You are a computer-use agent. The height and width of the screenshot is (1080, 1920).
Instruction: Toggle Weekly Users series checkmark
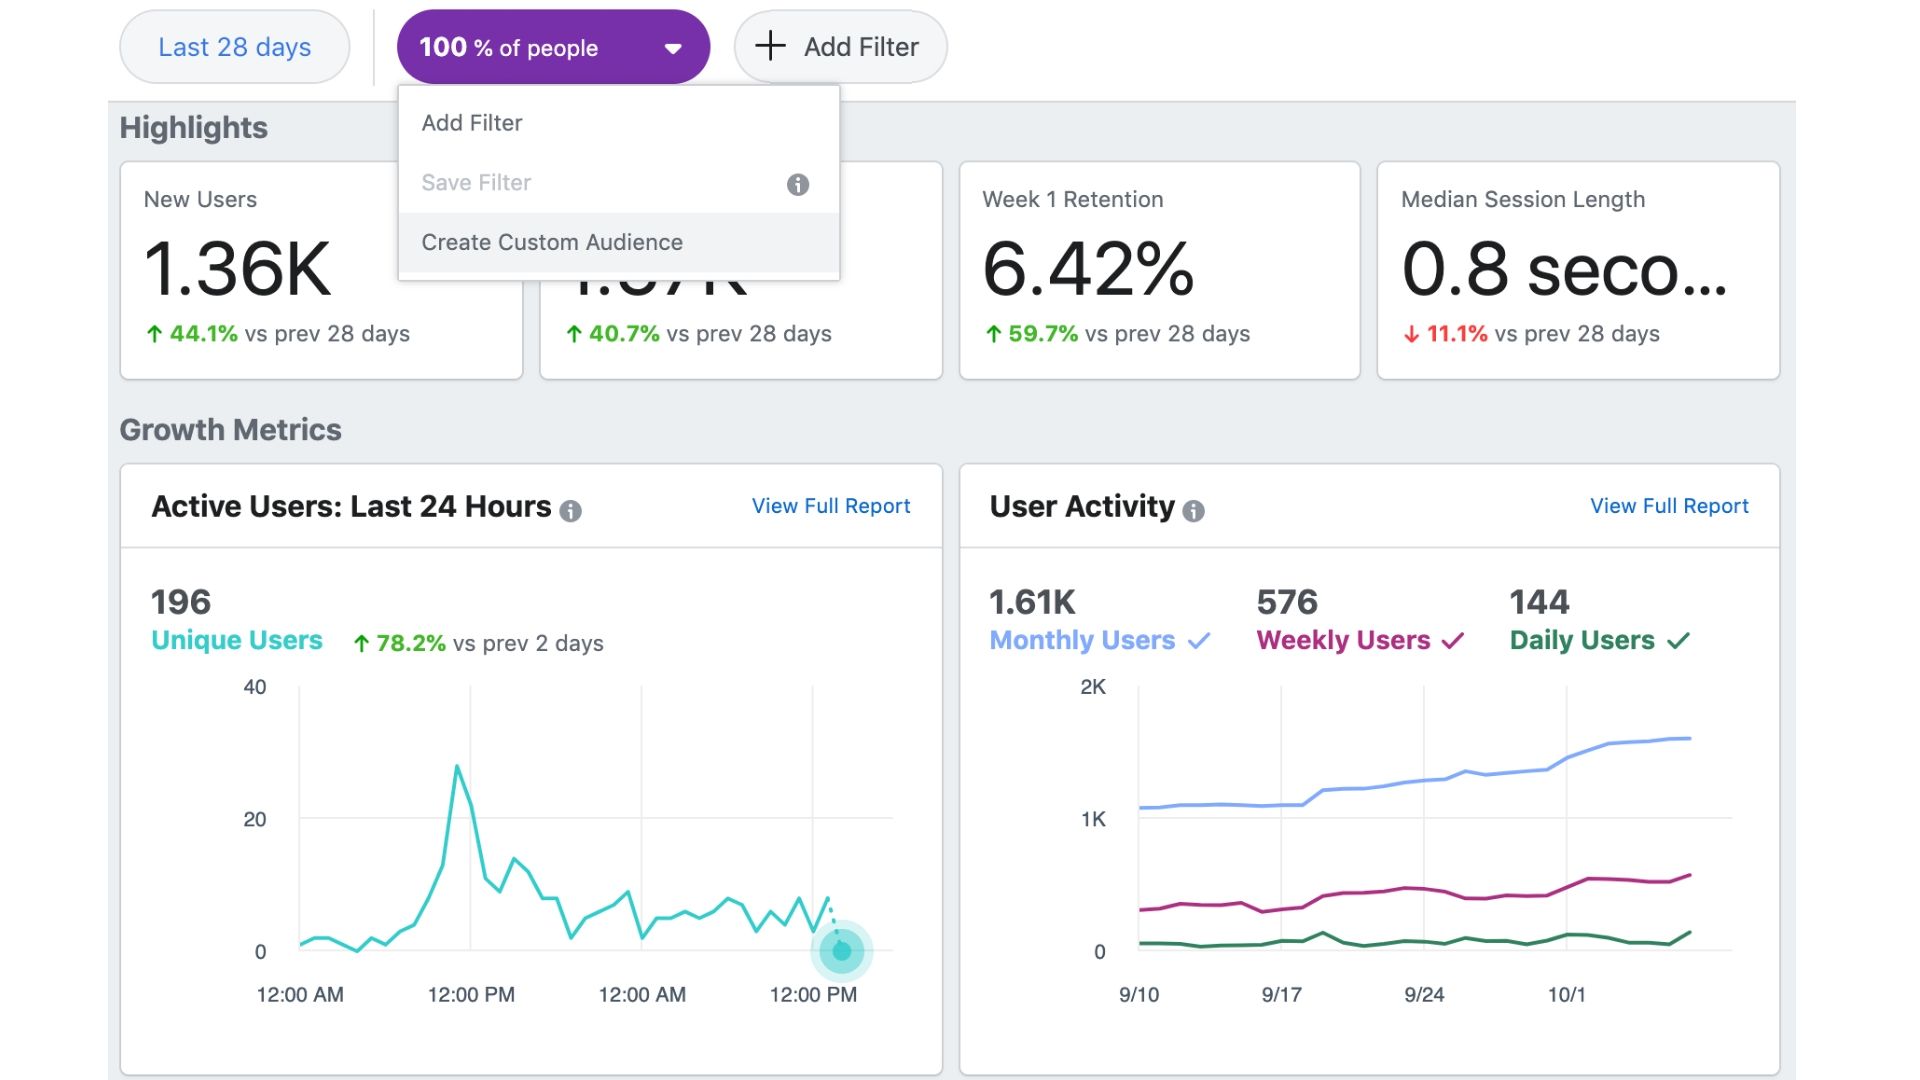[x=1453, y=641]
